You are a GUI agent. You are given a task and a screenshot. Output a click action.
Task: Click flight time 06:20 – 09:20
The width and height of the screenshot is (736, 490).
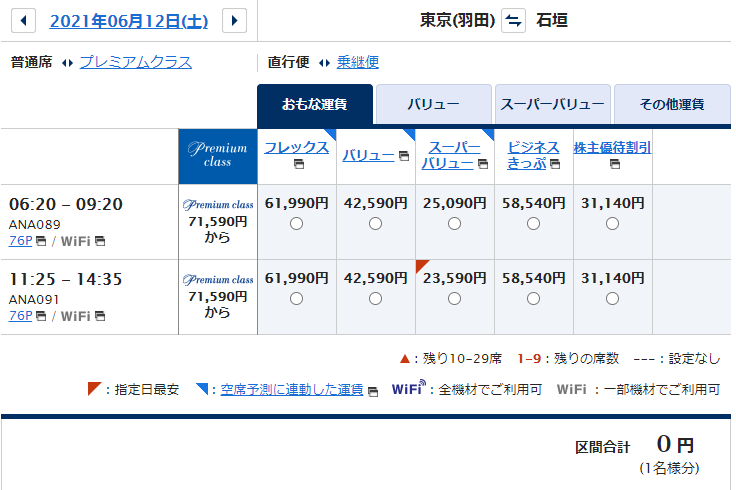click(x=66, y=204)
